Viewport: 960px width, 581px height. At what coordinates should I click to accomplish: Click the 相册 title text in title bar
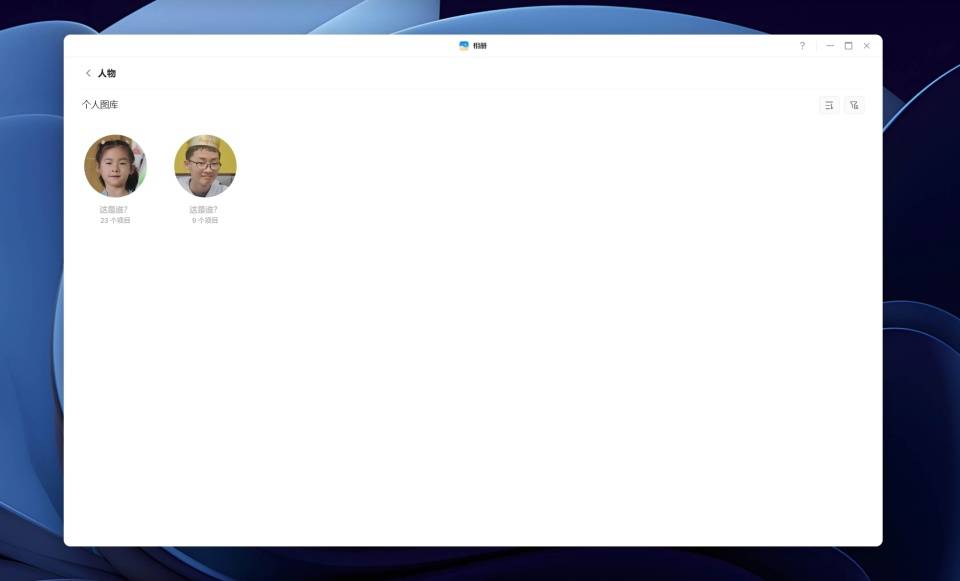(480, 46)
